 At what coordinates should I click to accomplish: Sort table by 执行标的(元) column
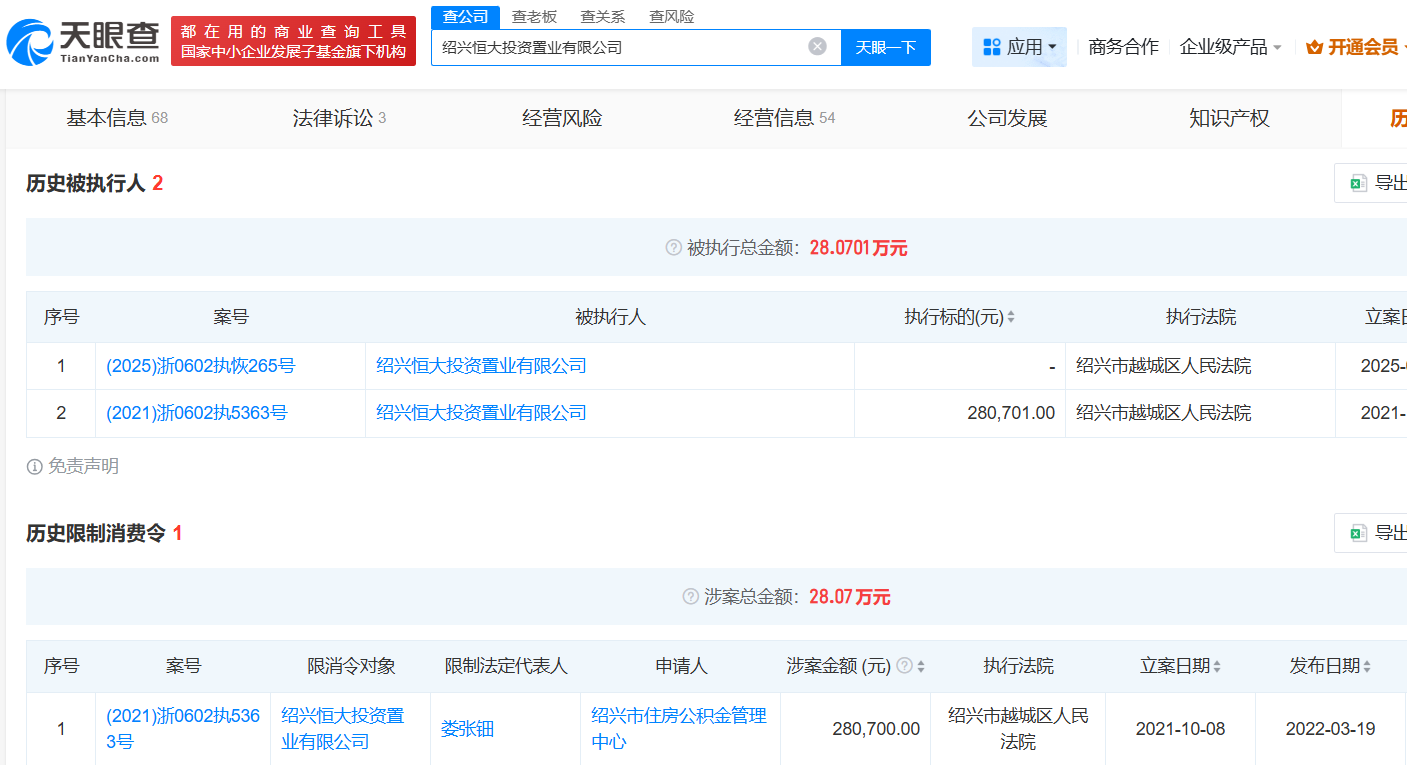click(x=1011, y=317)
